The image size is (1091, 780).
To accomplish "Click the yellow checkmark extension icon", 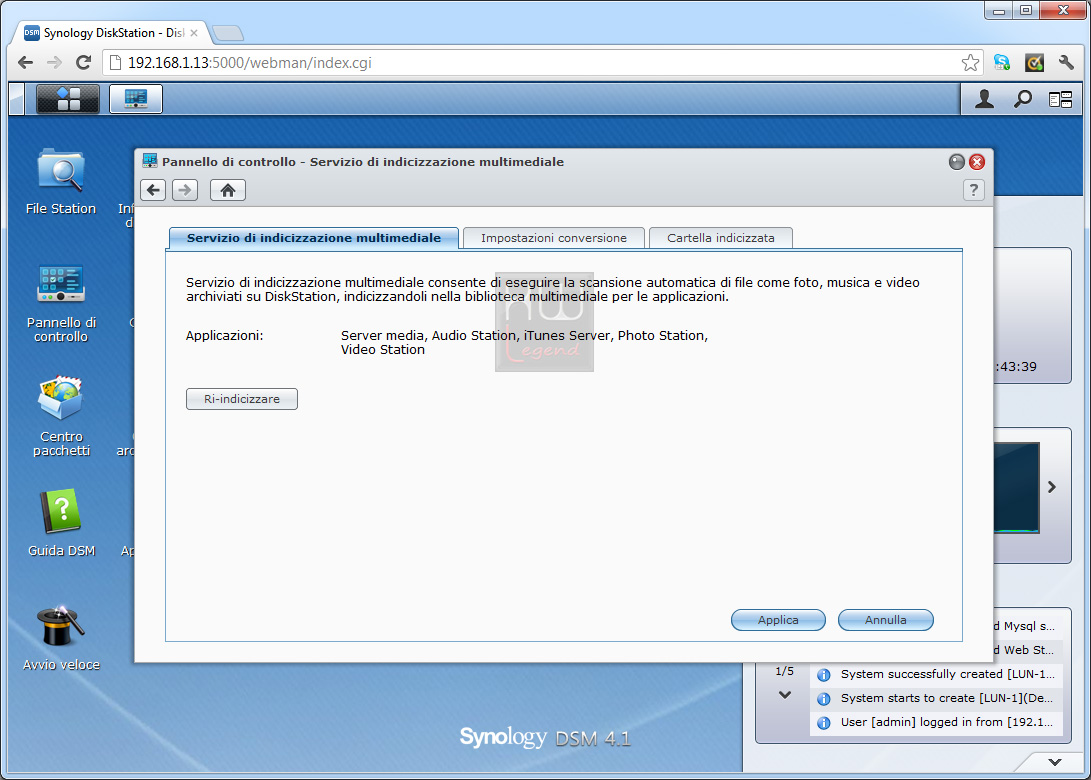I will pyautogui.click(x=1035, y=63).
